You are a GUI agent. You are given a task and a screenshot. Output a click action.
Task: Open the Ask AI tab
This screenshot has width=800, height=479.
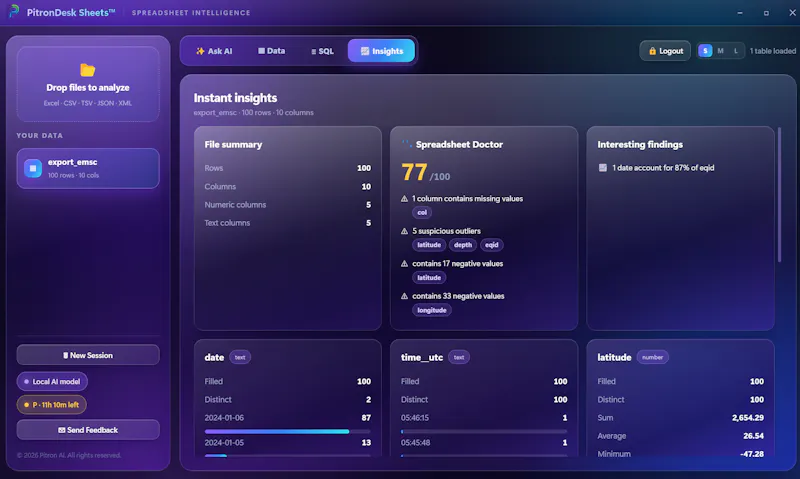(214, 51)
